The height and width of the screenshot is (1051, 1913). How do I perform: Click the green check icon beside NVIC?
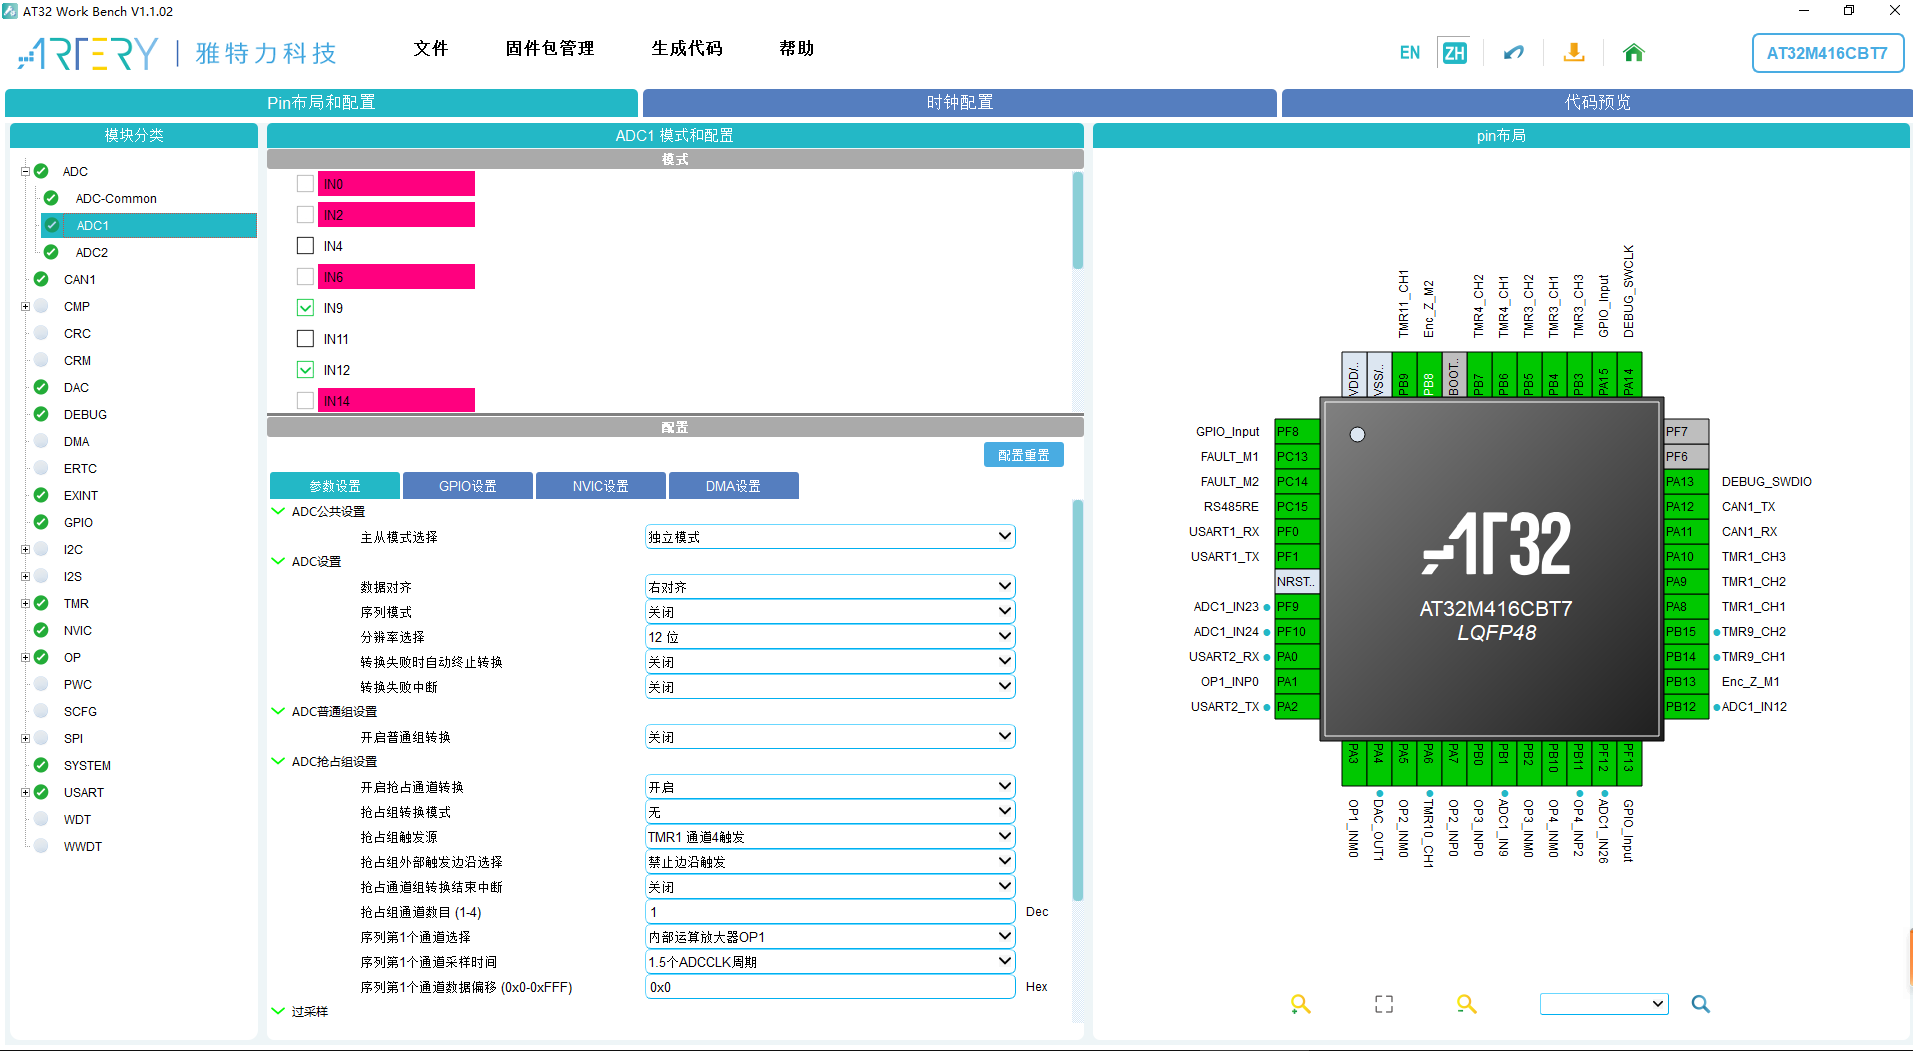41,630
